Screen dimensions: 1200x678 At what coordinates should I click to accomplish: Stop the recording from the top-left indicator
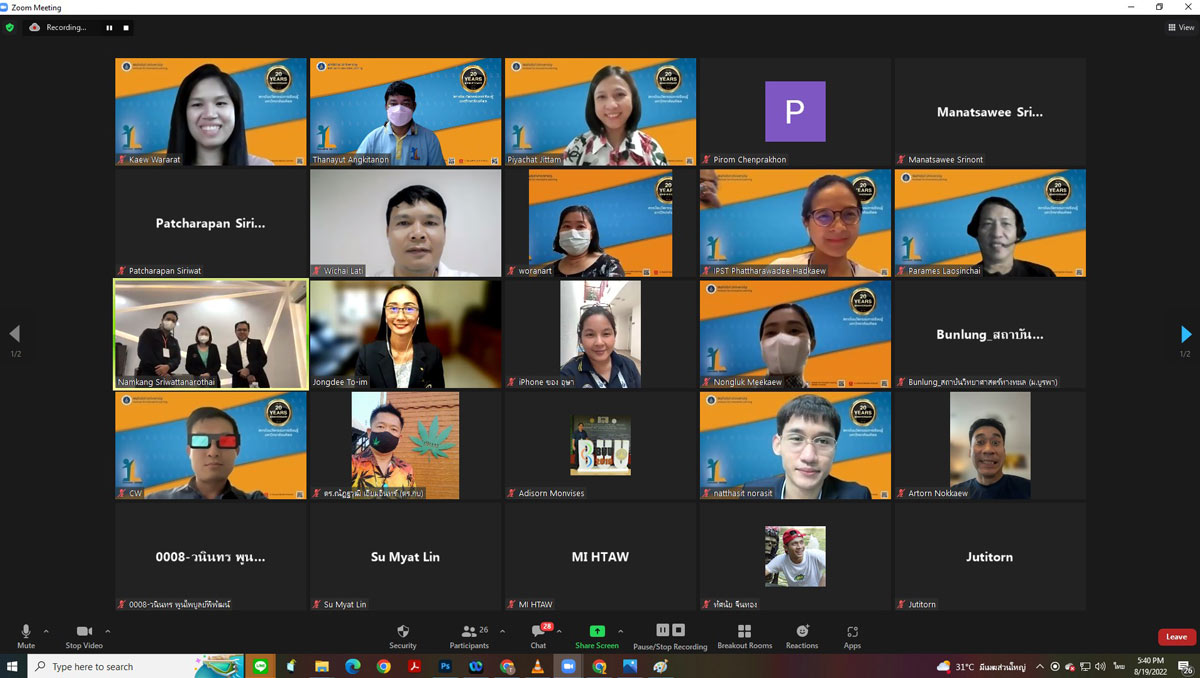point(126,28)
